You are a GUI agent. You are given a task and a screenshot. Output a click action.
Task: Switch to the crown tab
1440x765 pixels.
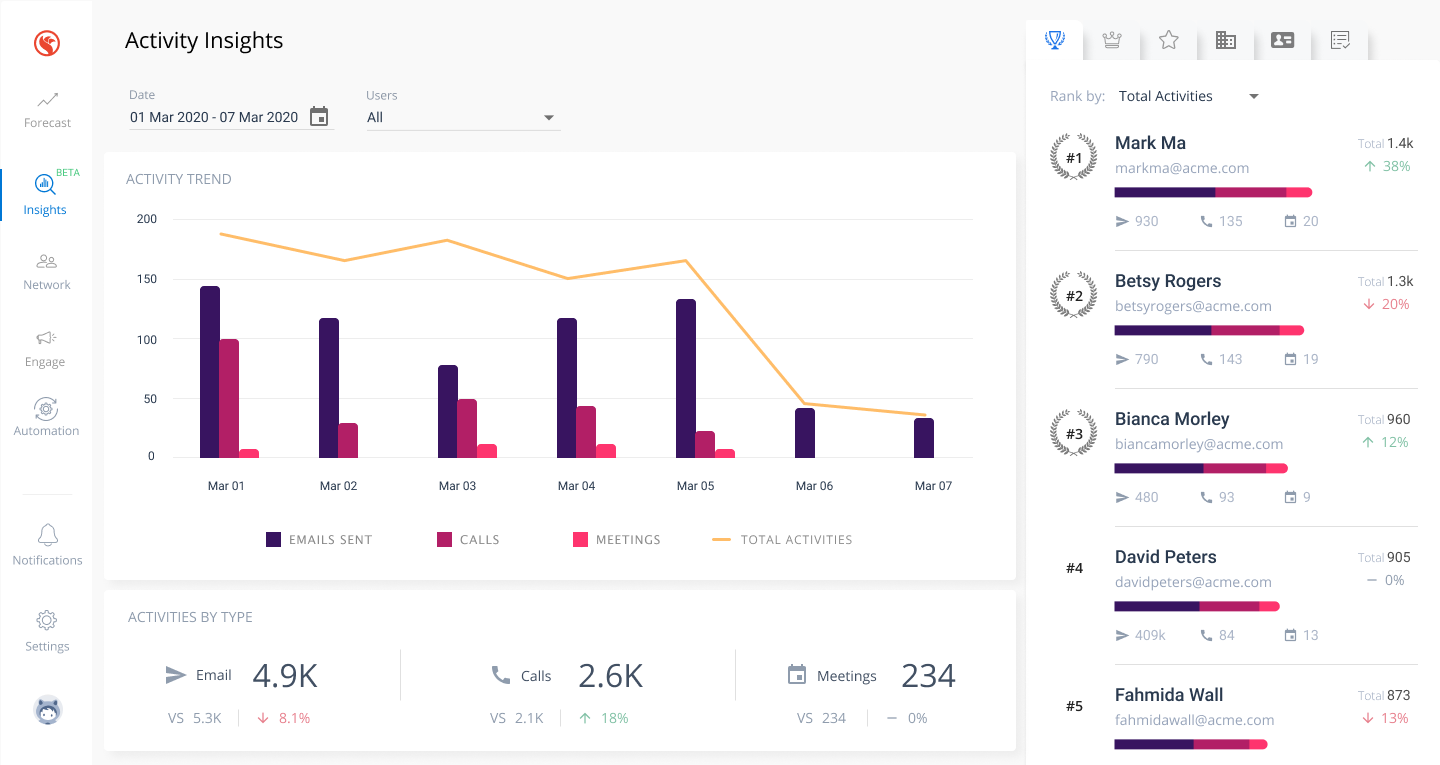pyautogui.click(x=1111, y=40)
